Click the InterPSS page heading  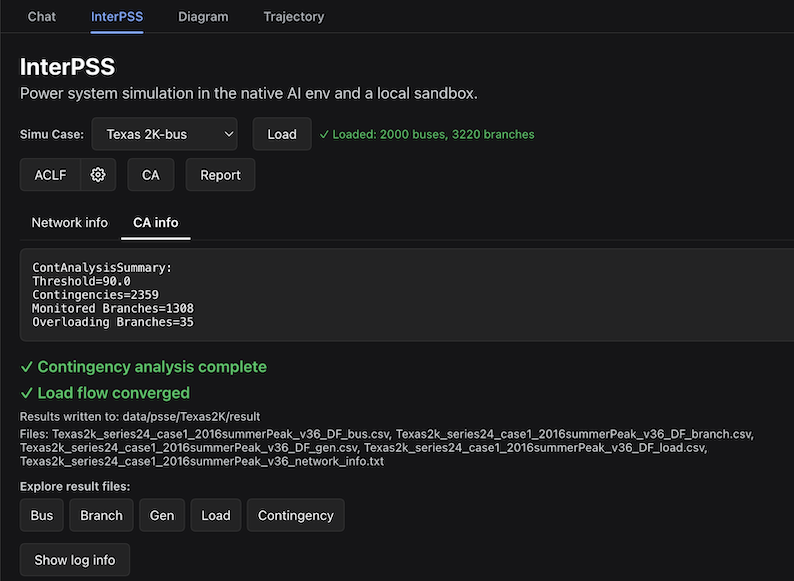coord(67,67)
